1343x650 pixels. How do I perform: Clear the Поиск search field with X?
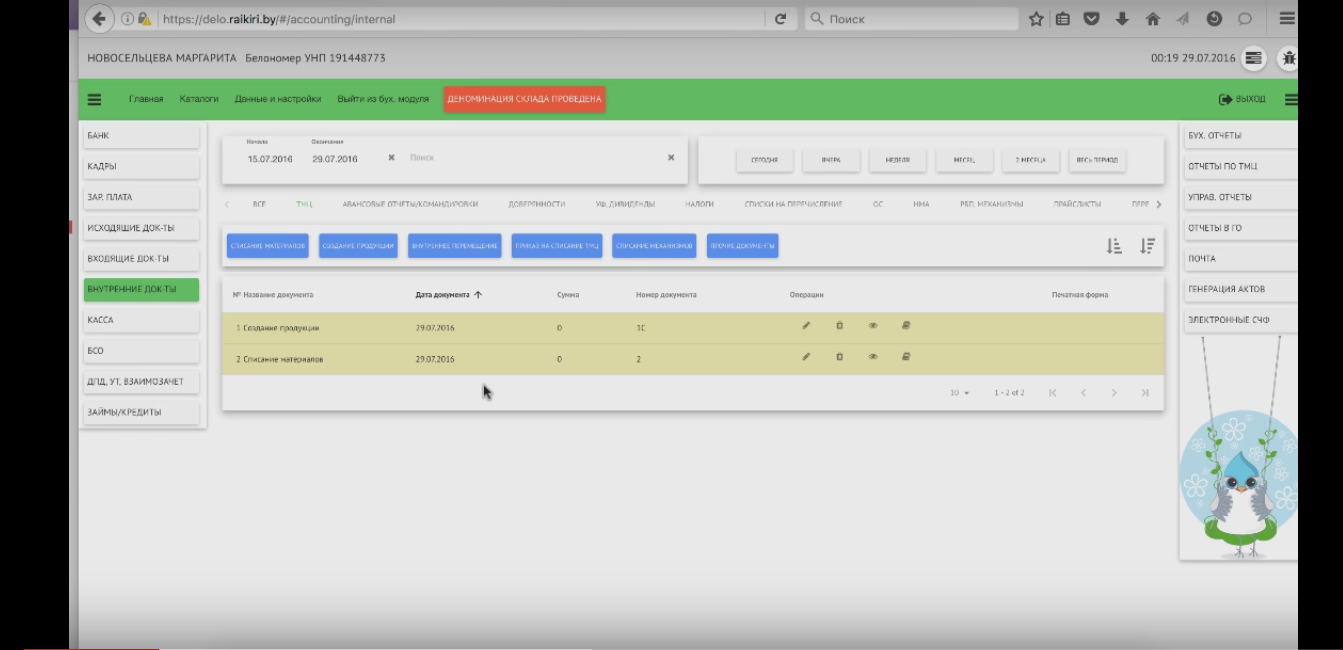671,158
